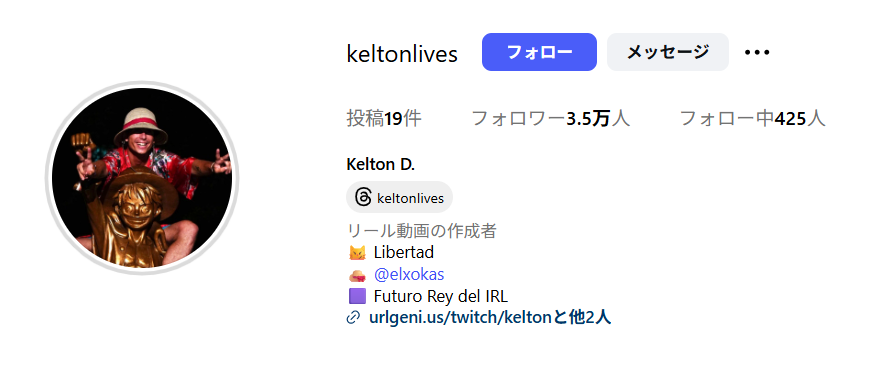This screenshot has height=377, width=877.
Task: View the 投稿19件 posts count
Action: tap(384, 119)
